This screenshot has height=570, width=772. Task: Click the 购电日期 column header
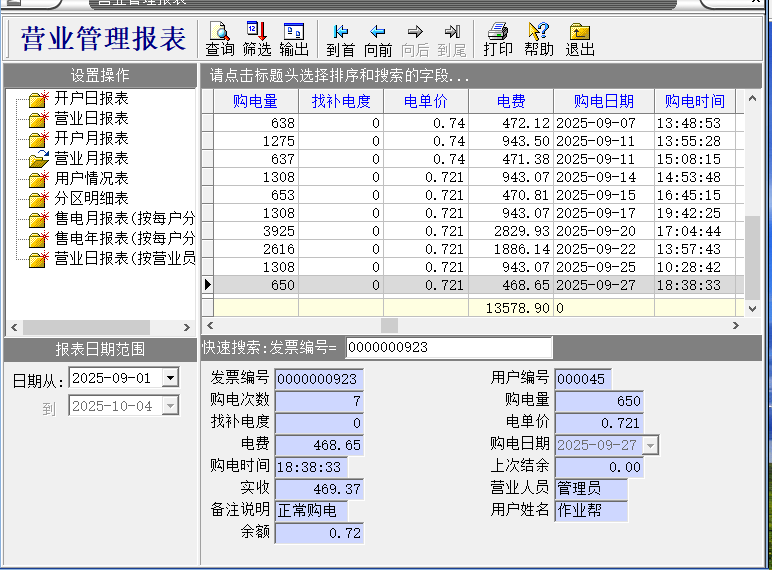[x=603, y=101]
